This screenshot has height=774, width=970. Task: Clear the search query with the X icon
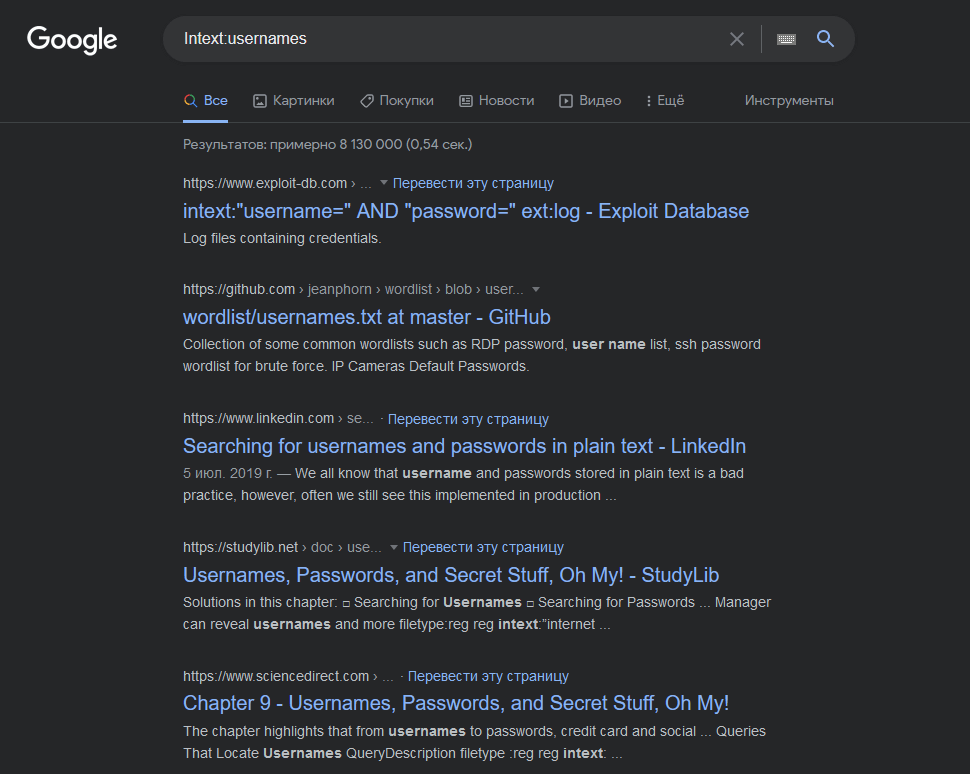[737, 39]
